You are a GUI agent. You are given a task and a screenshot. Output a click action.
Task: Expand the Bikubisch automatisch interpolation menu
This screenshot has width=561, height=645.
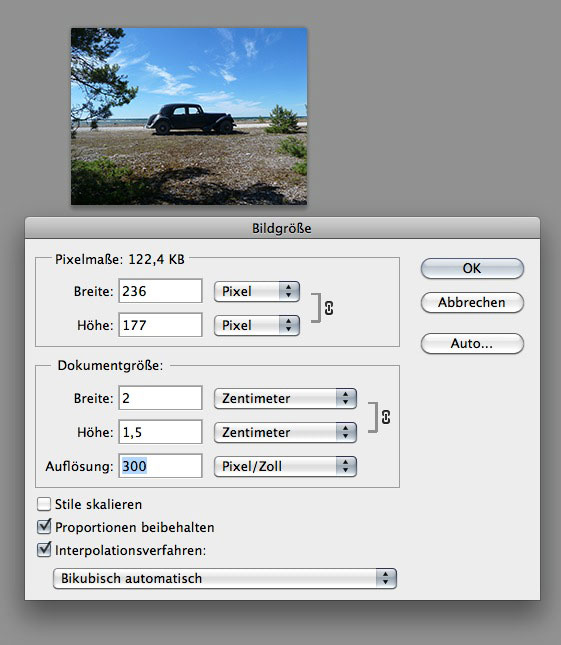pyautogui.click(x=225, y=578)
